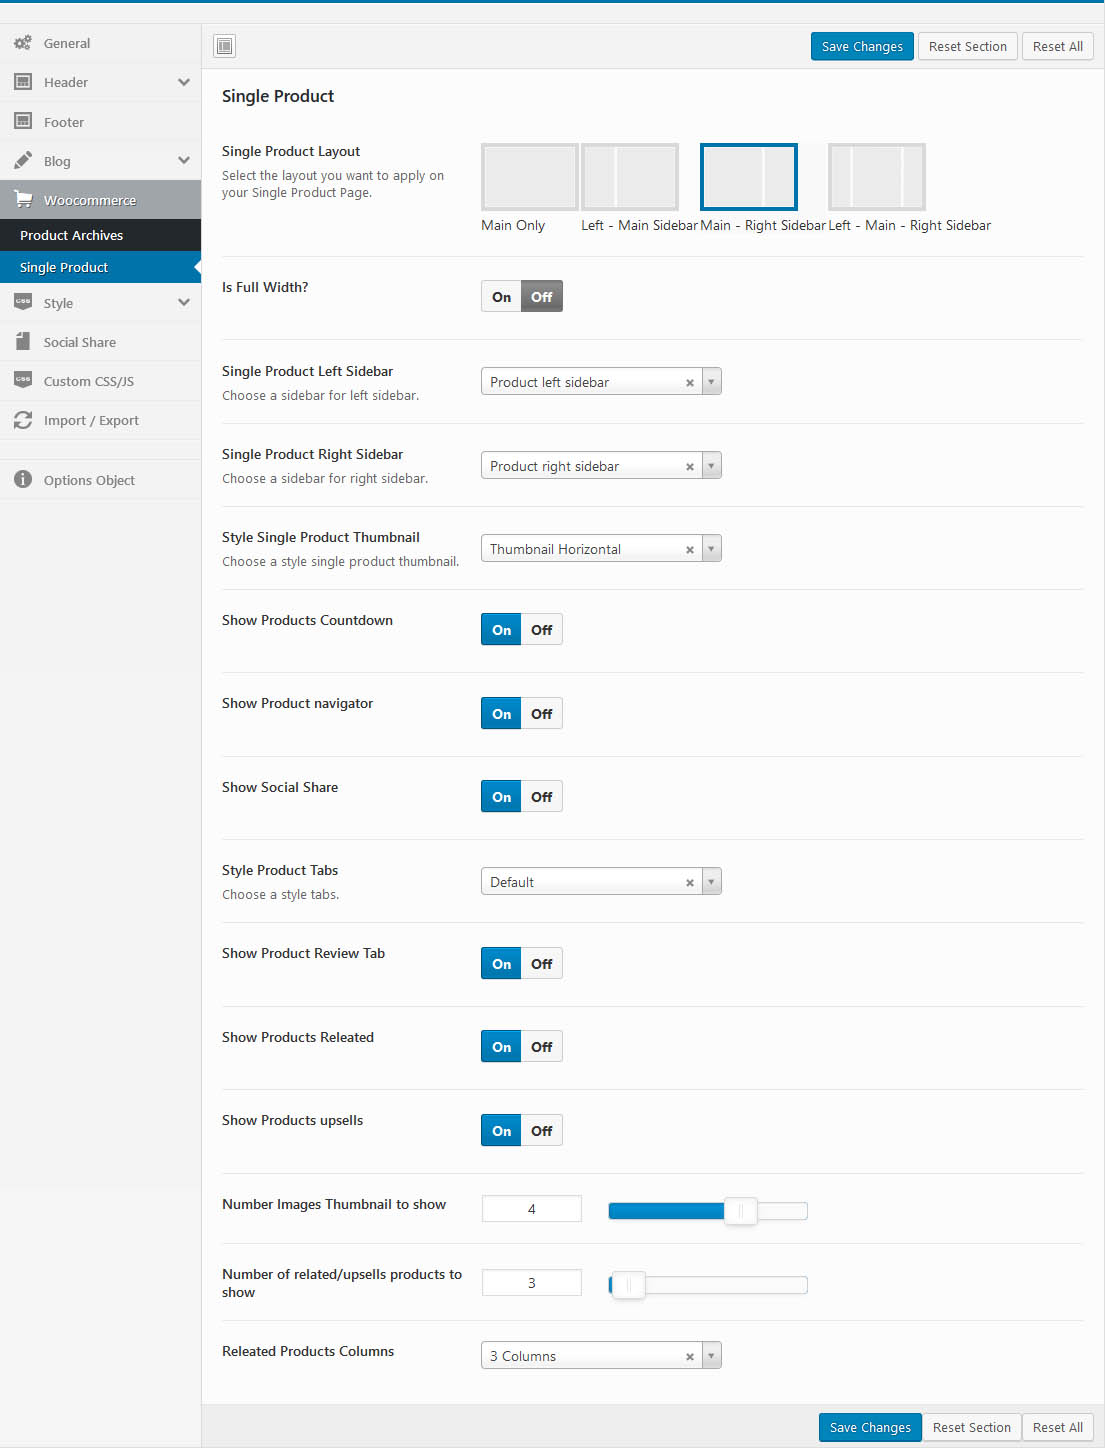The image size is (1105, 1448).
Task: Click the Woocommerce cart icon
Action: click(x=23, y=200)
